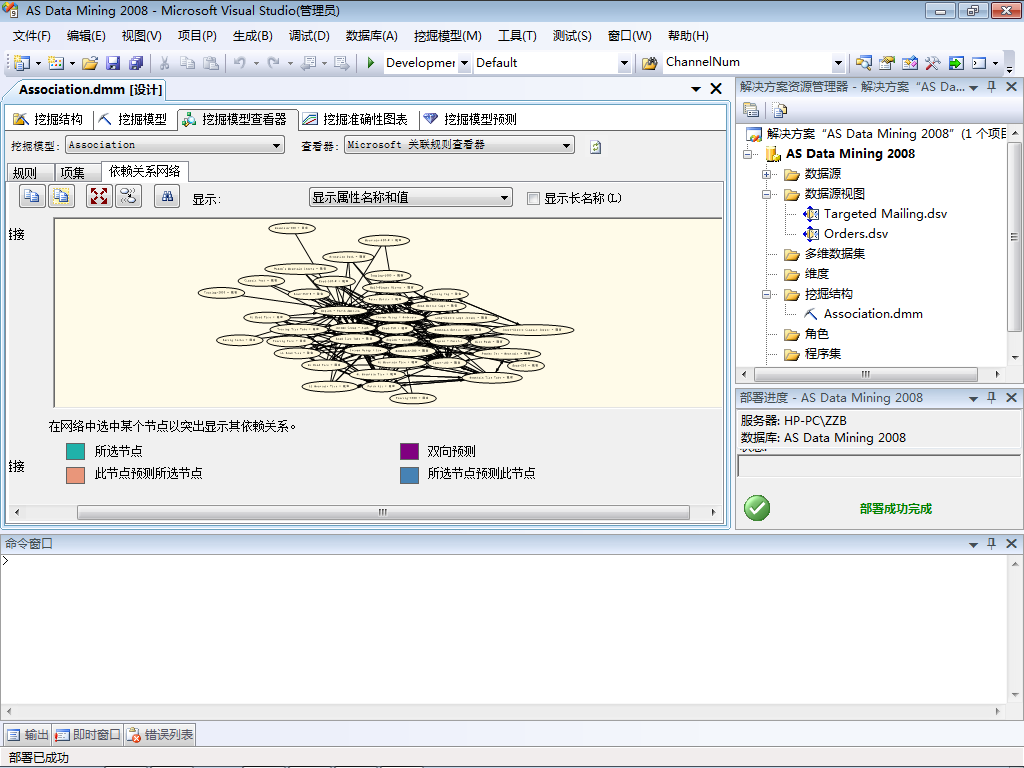Viewport: 1024px width, 768px height.
Task: Switch to the 项集 tab
Action: (x=72, y=172)
